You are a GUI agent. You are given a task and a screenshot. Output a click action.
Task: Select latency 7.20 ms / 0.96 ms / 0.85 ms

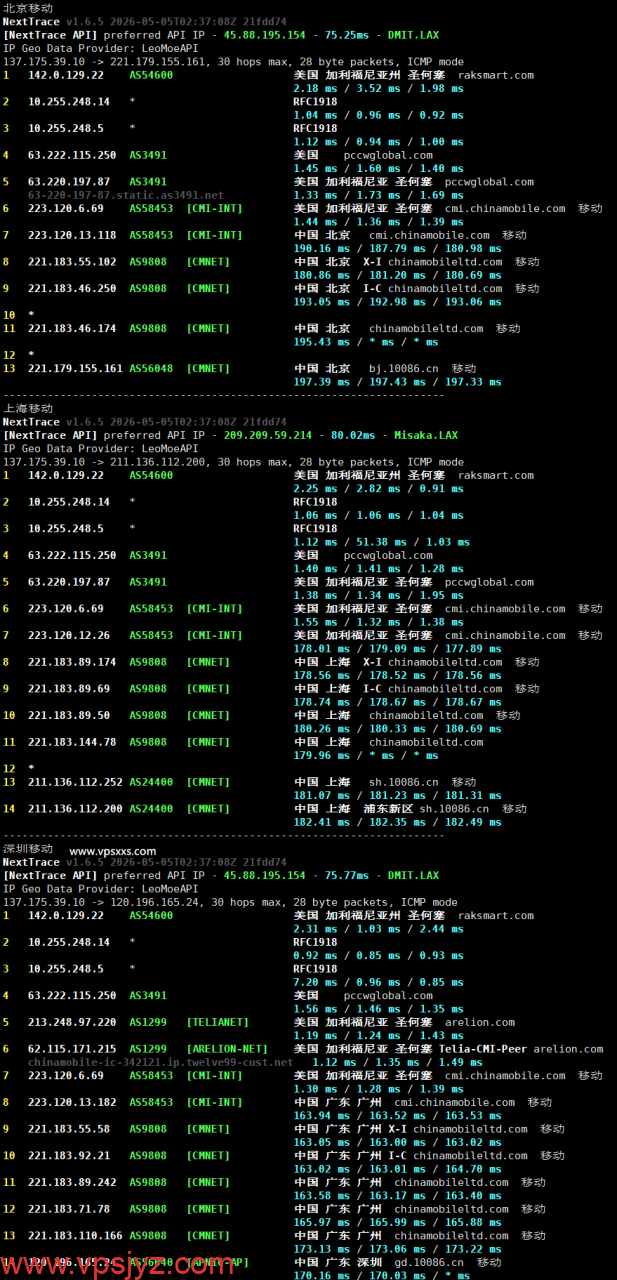pyautogui.click(x=378, y=982)
